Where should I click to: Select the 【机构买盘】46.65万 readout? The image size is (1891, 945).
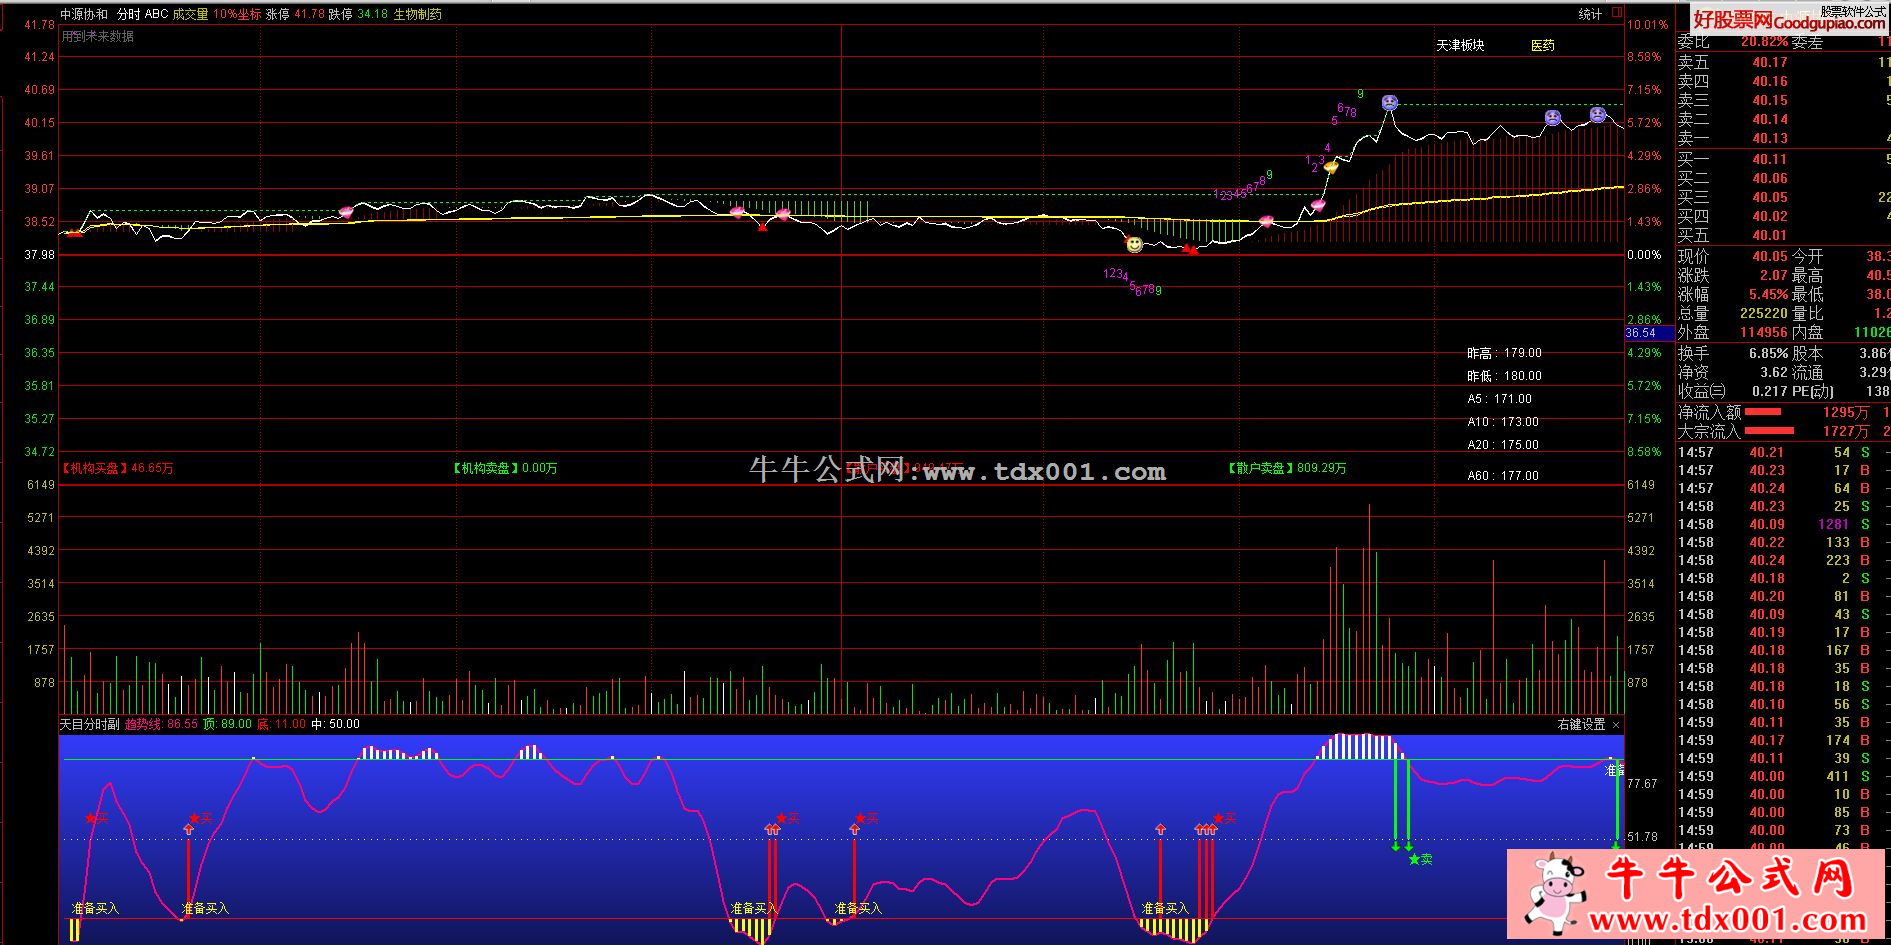pyautogui.click(x=116, y=468)
